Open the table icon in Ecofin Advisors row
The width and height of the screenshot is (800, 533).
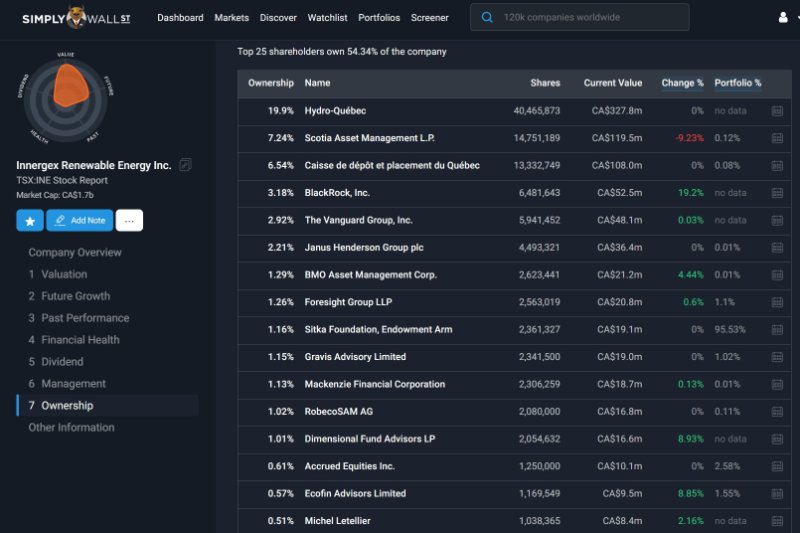777,494
